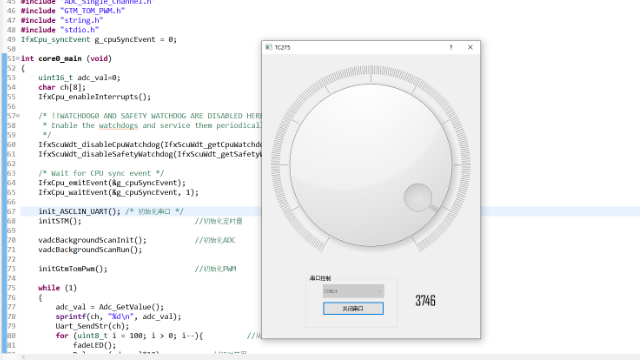Click the IfxScuWdt_disableCpuWatchdog line
Image resolution: width=640 pixels, height=360 pixels.
150,144
